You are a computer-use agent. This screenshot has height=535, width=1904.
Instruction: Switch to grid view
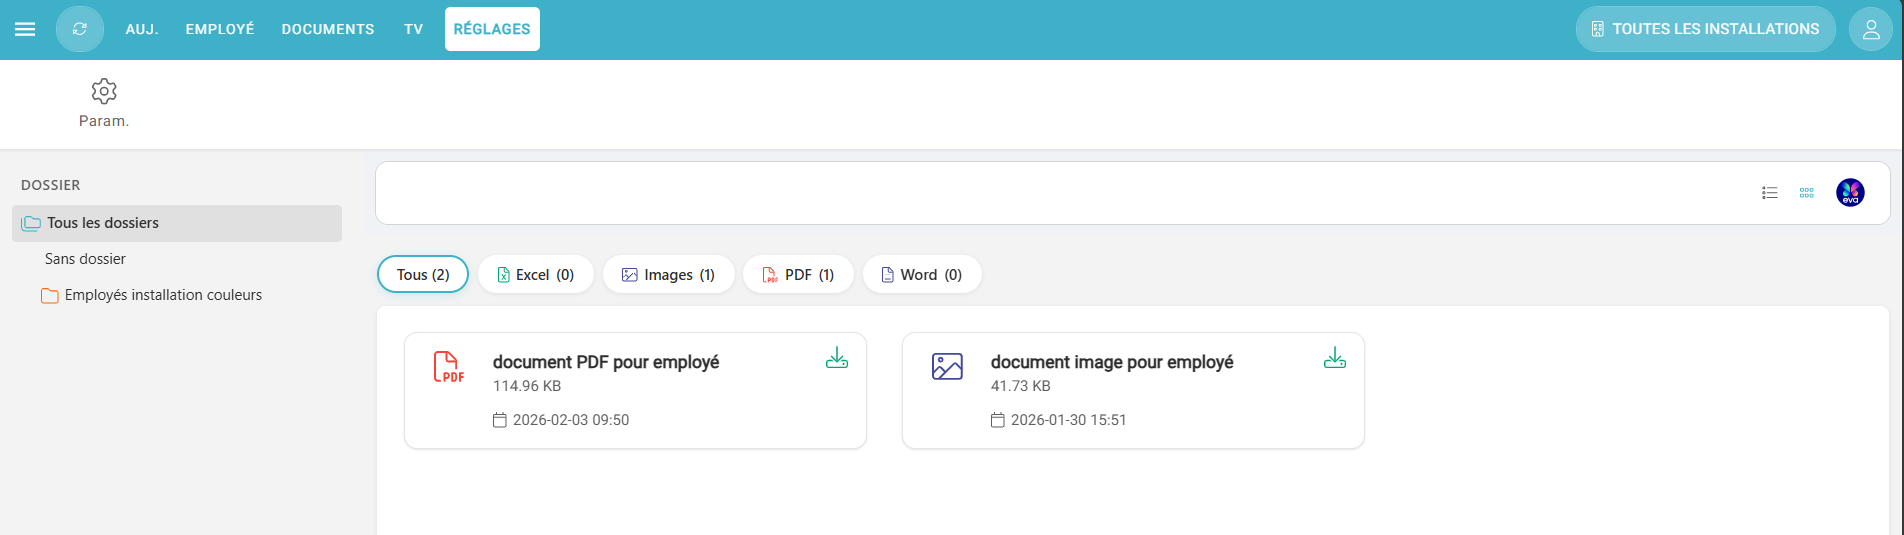[x=1806, y=193]
